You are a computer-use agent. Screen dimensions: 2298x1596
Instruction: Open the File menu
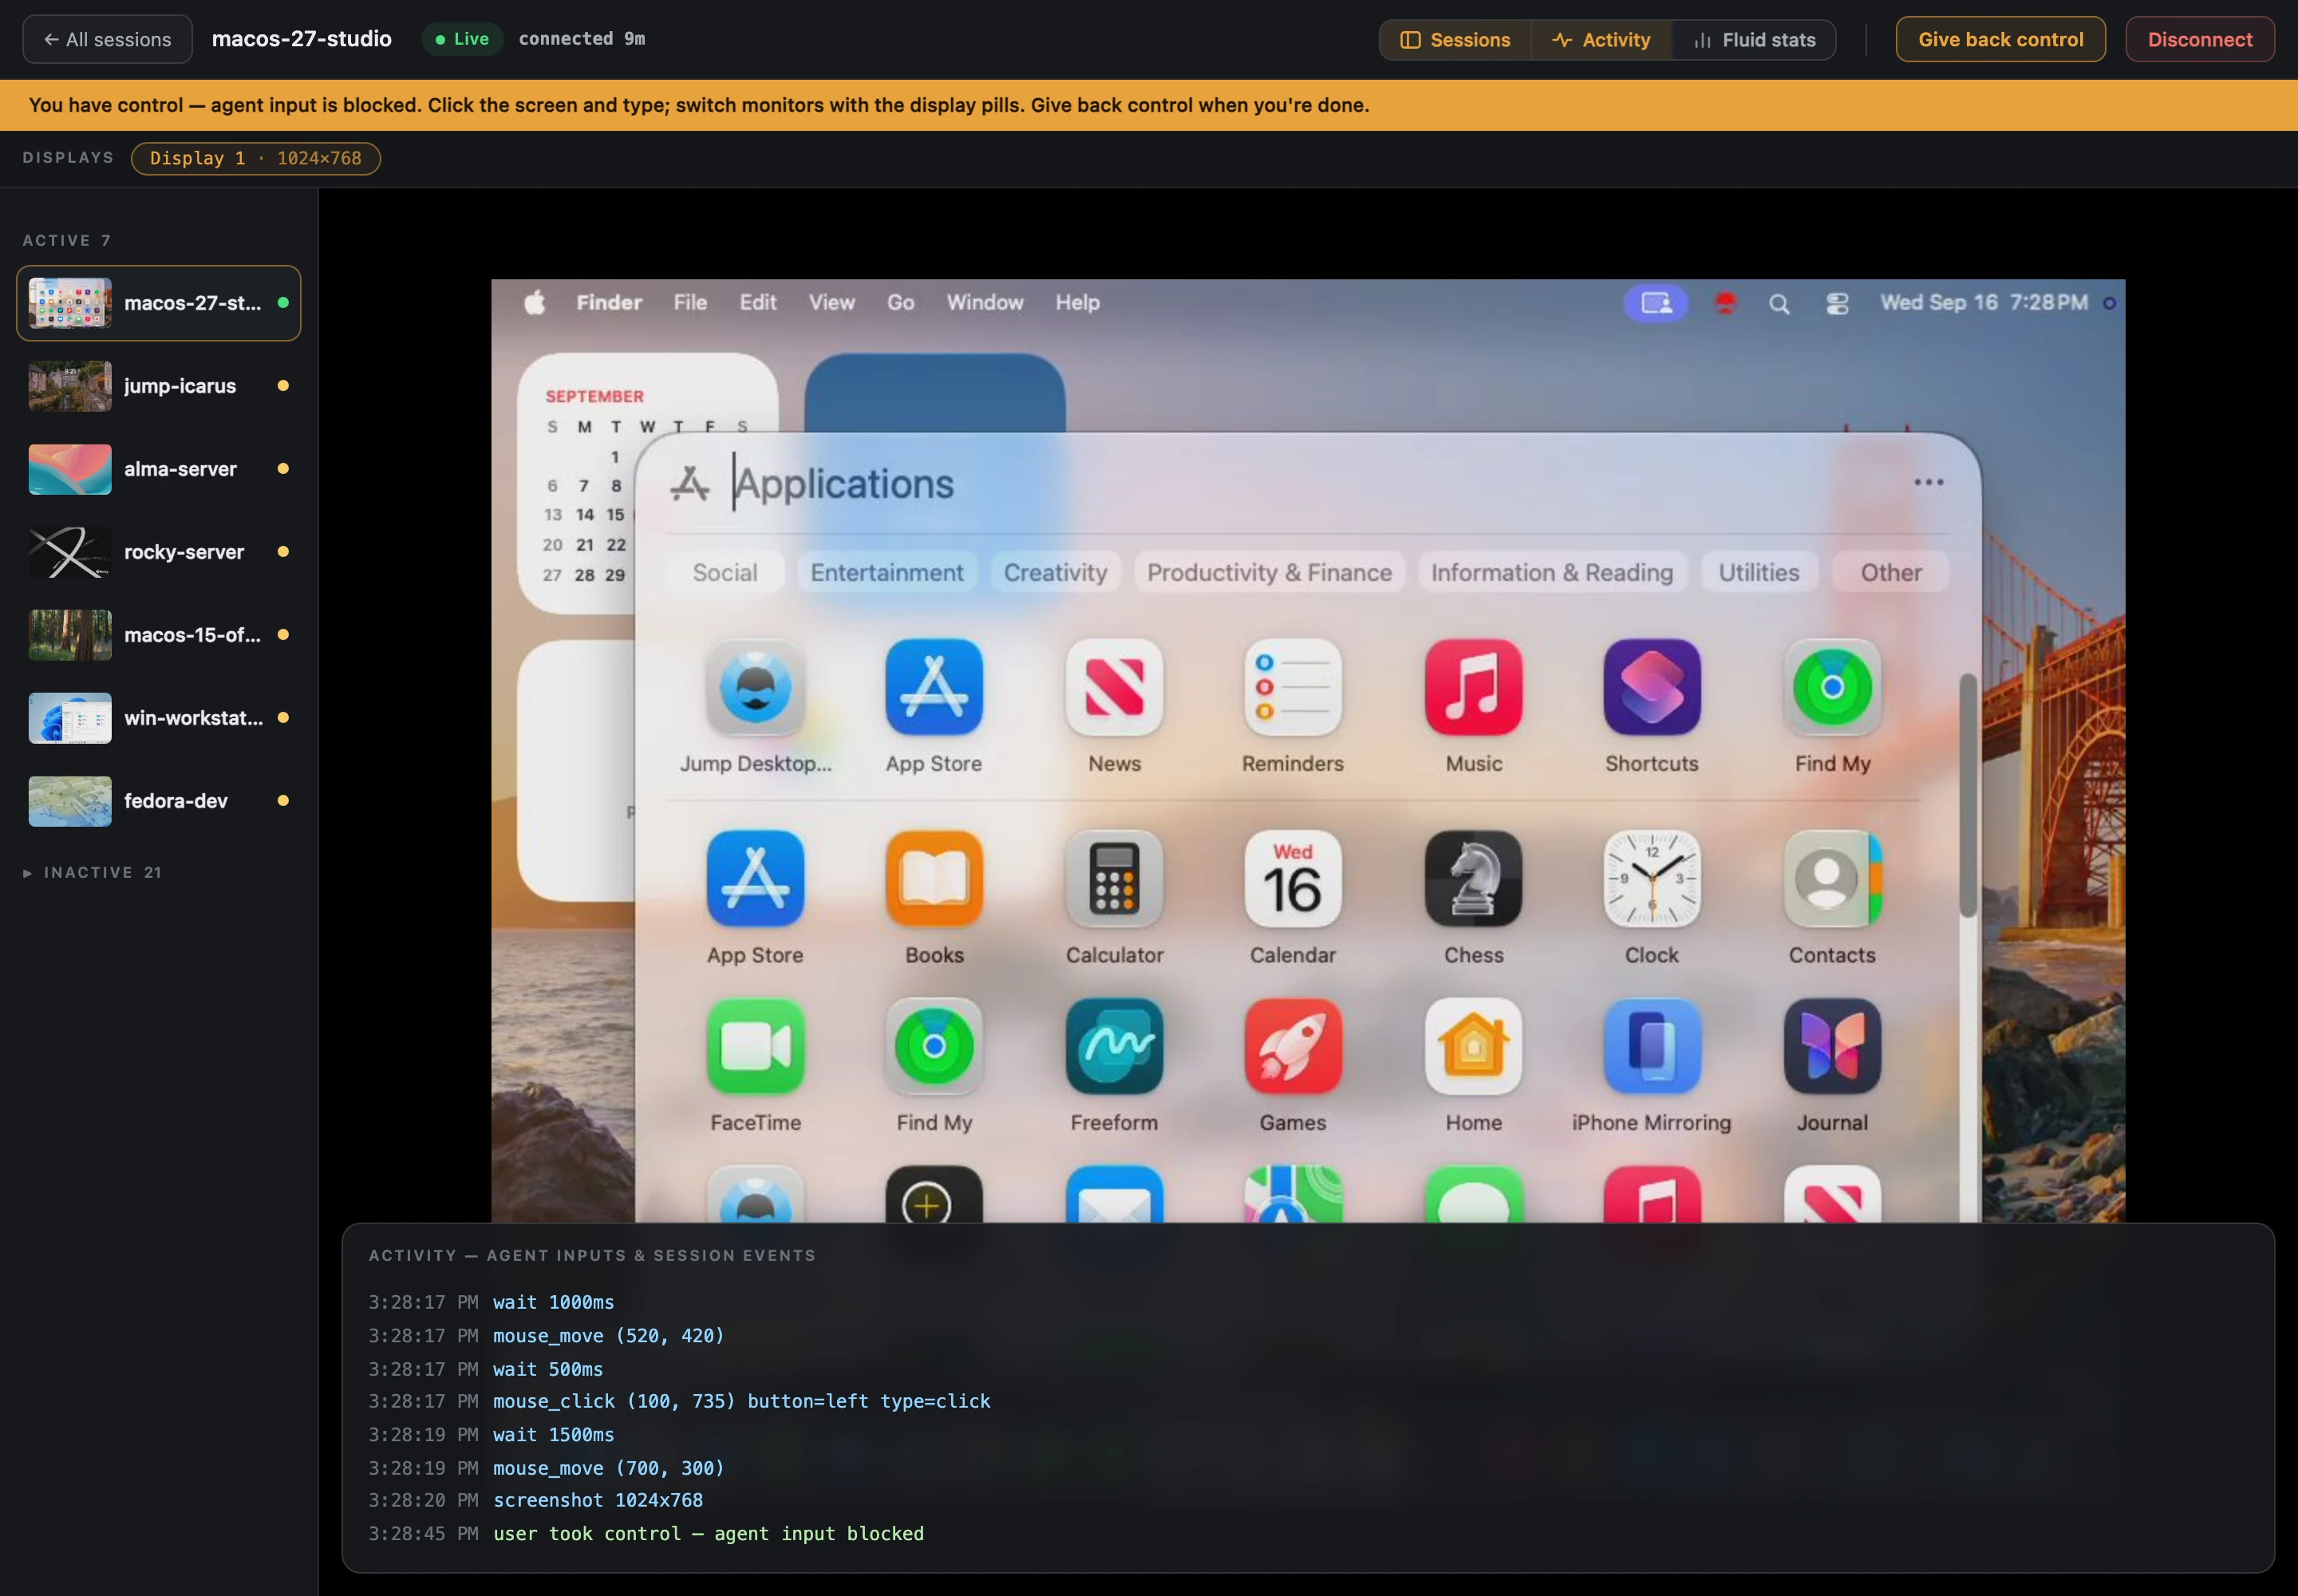pyautogui.click(x=690, y=302)
